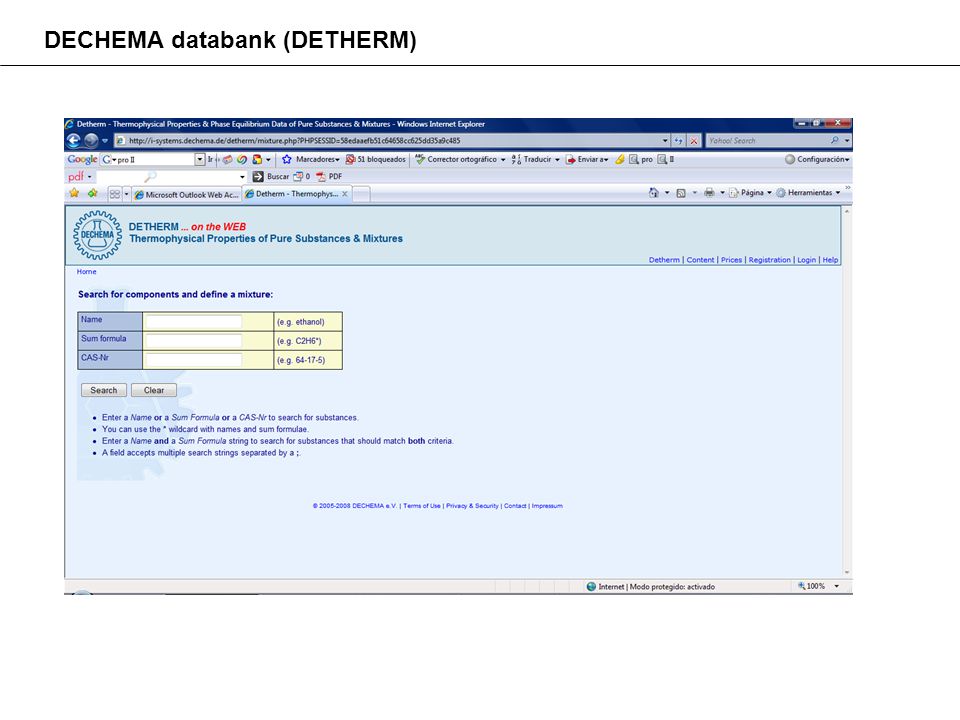The image size is (960, 720).
Task: Click the Favorites Center star icon
Action: (74, 193)
